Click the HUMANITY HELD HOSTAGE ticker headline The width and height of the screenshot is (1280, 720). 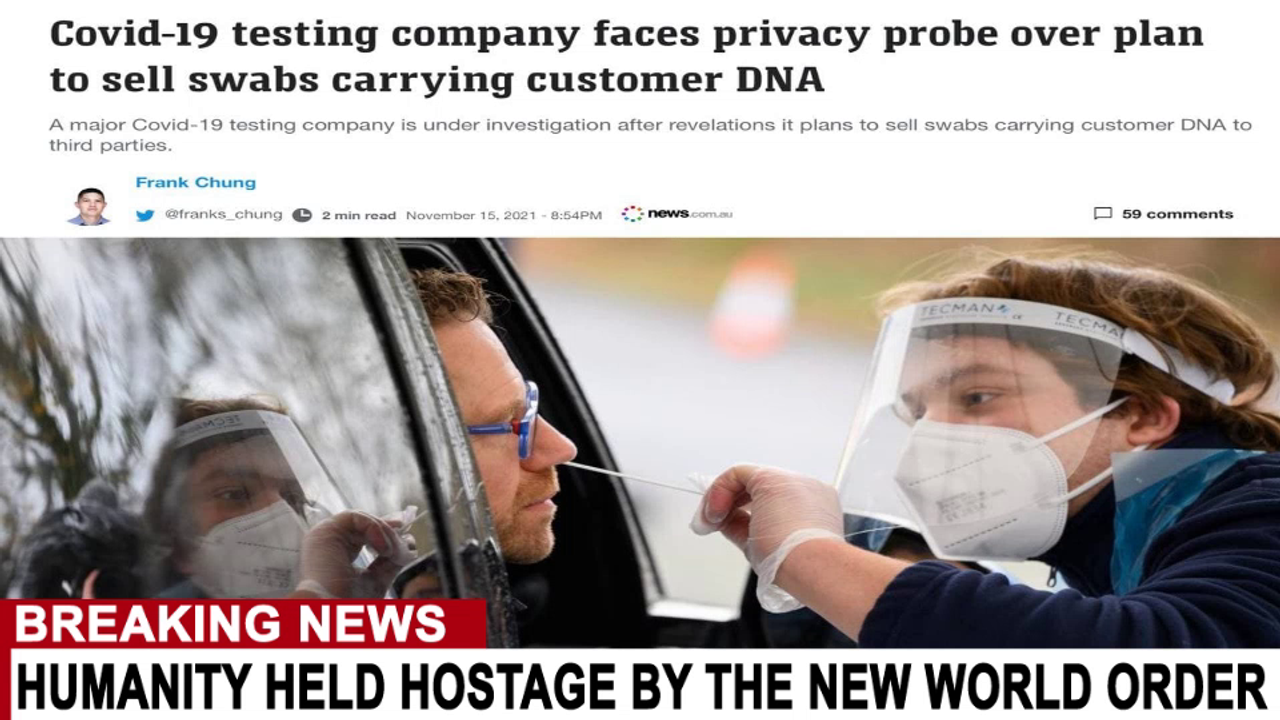pyautogui.click(x=640, y=686)
